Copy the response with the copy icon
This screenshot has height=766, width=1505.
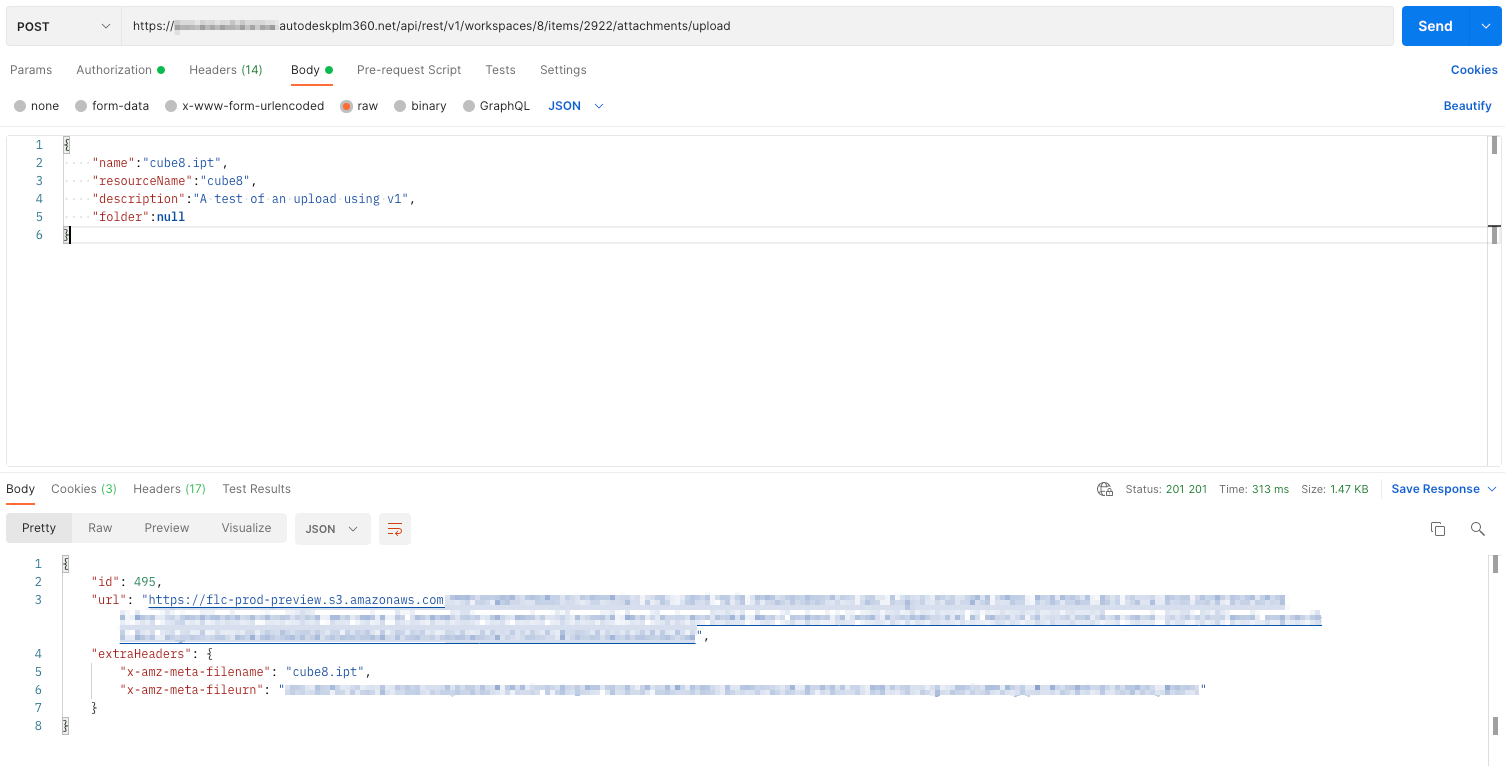[1438, 529]
